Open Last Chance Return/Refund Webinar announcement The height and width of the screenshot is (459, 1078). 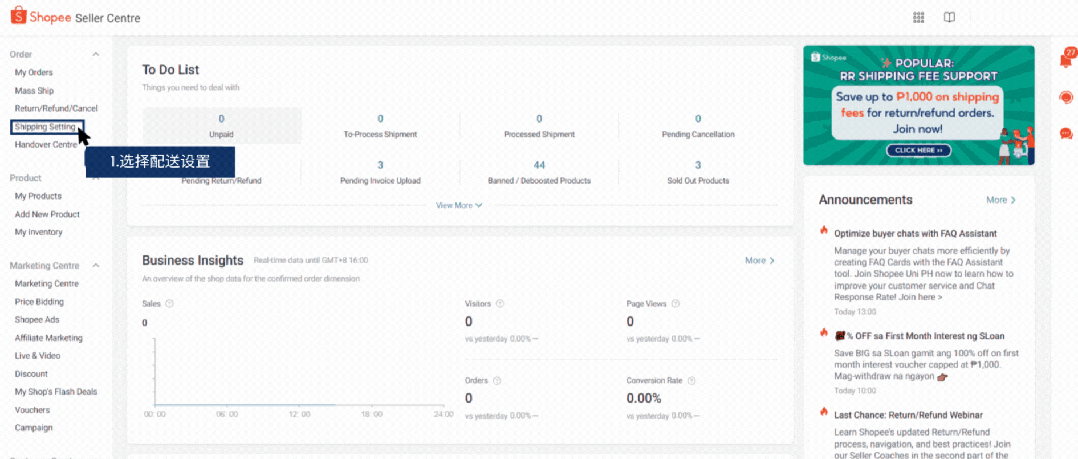(908, 415)
